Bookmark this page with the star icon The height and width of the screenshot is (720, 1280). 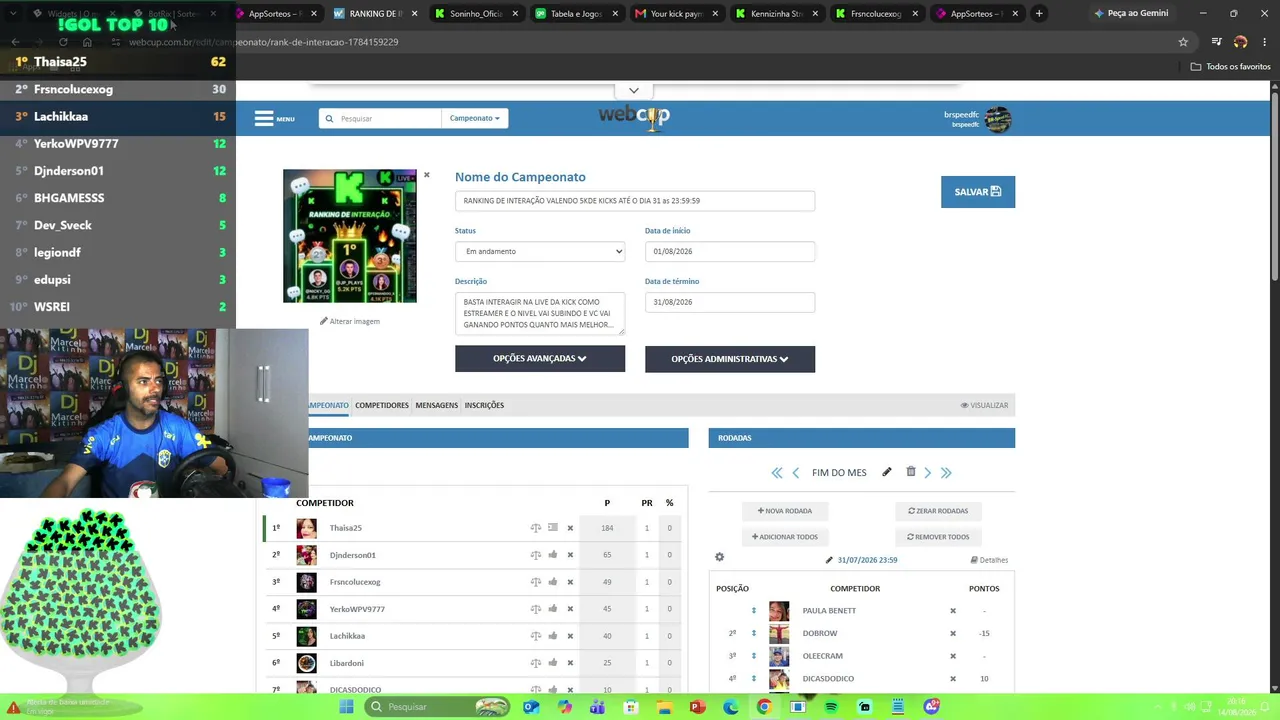pyautogui.click(x=1183, y=42)
